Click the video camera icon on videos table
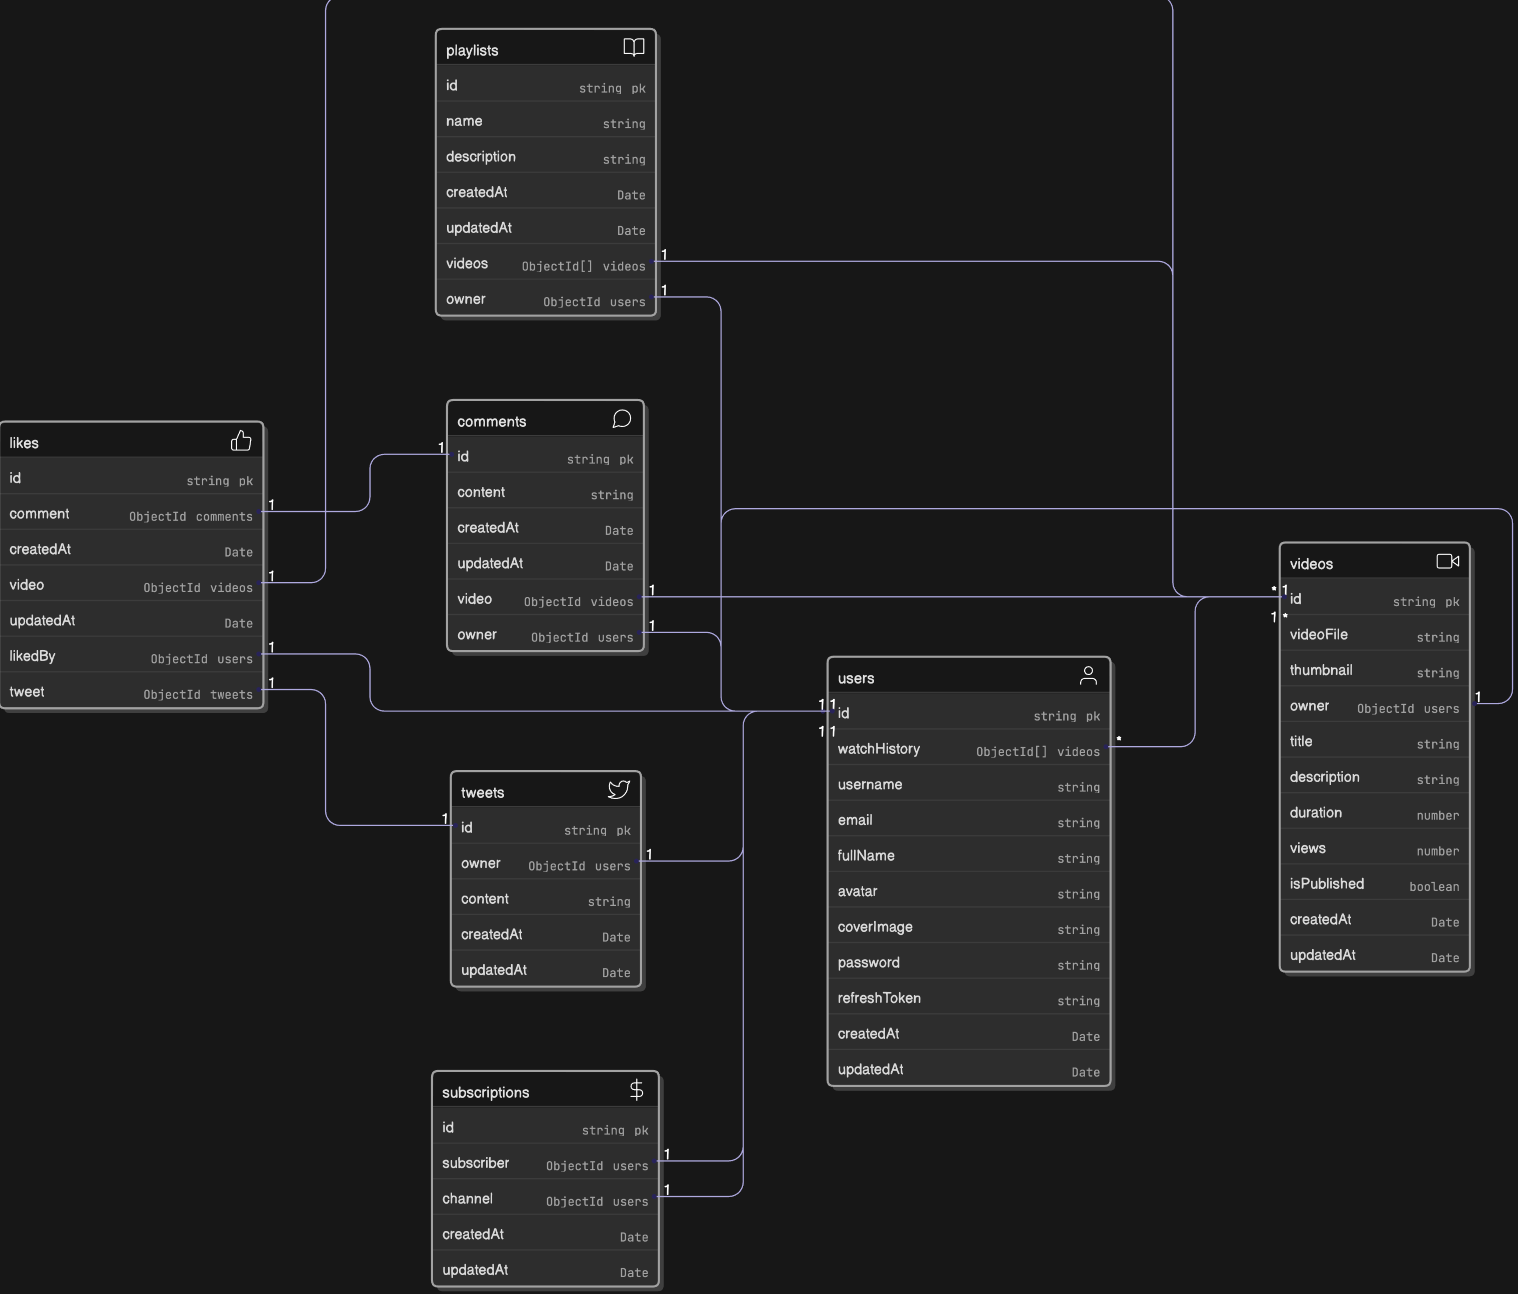 click(x=1446, y=561)
